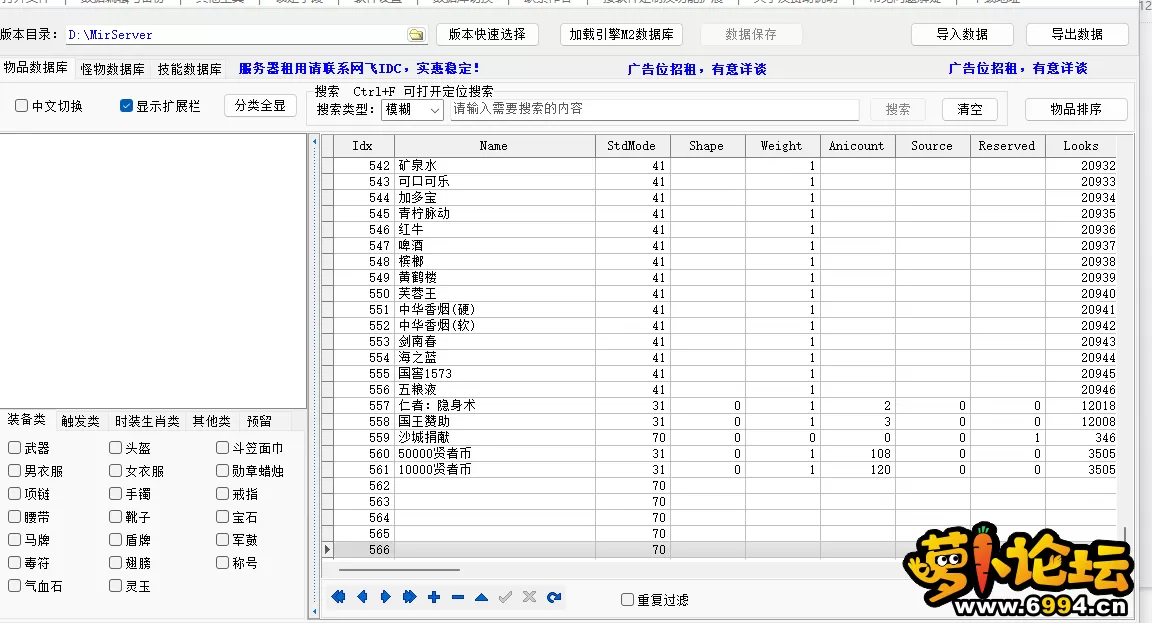Check the 称号 checkbox
This screenshot has width=1152, height=623.
pos(223,563)
